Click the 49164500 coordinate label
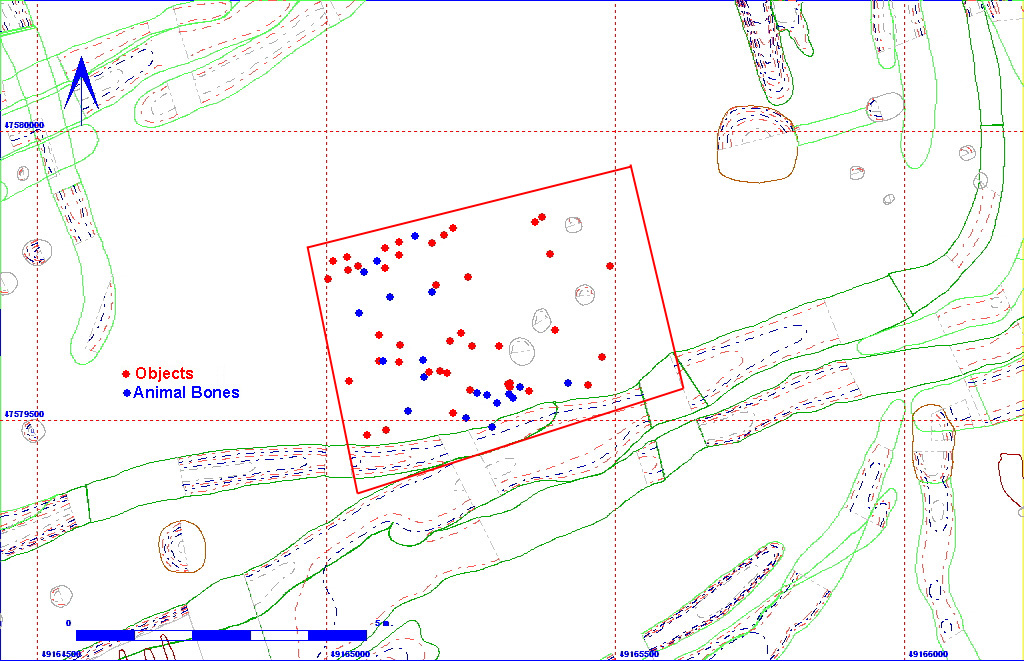Image resolution: width=1024 pixels, height=661 pixels. click(x=61, y=654)
